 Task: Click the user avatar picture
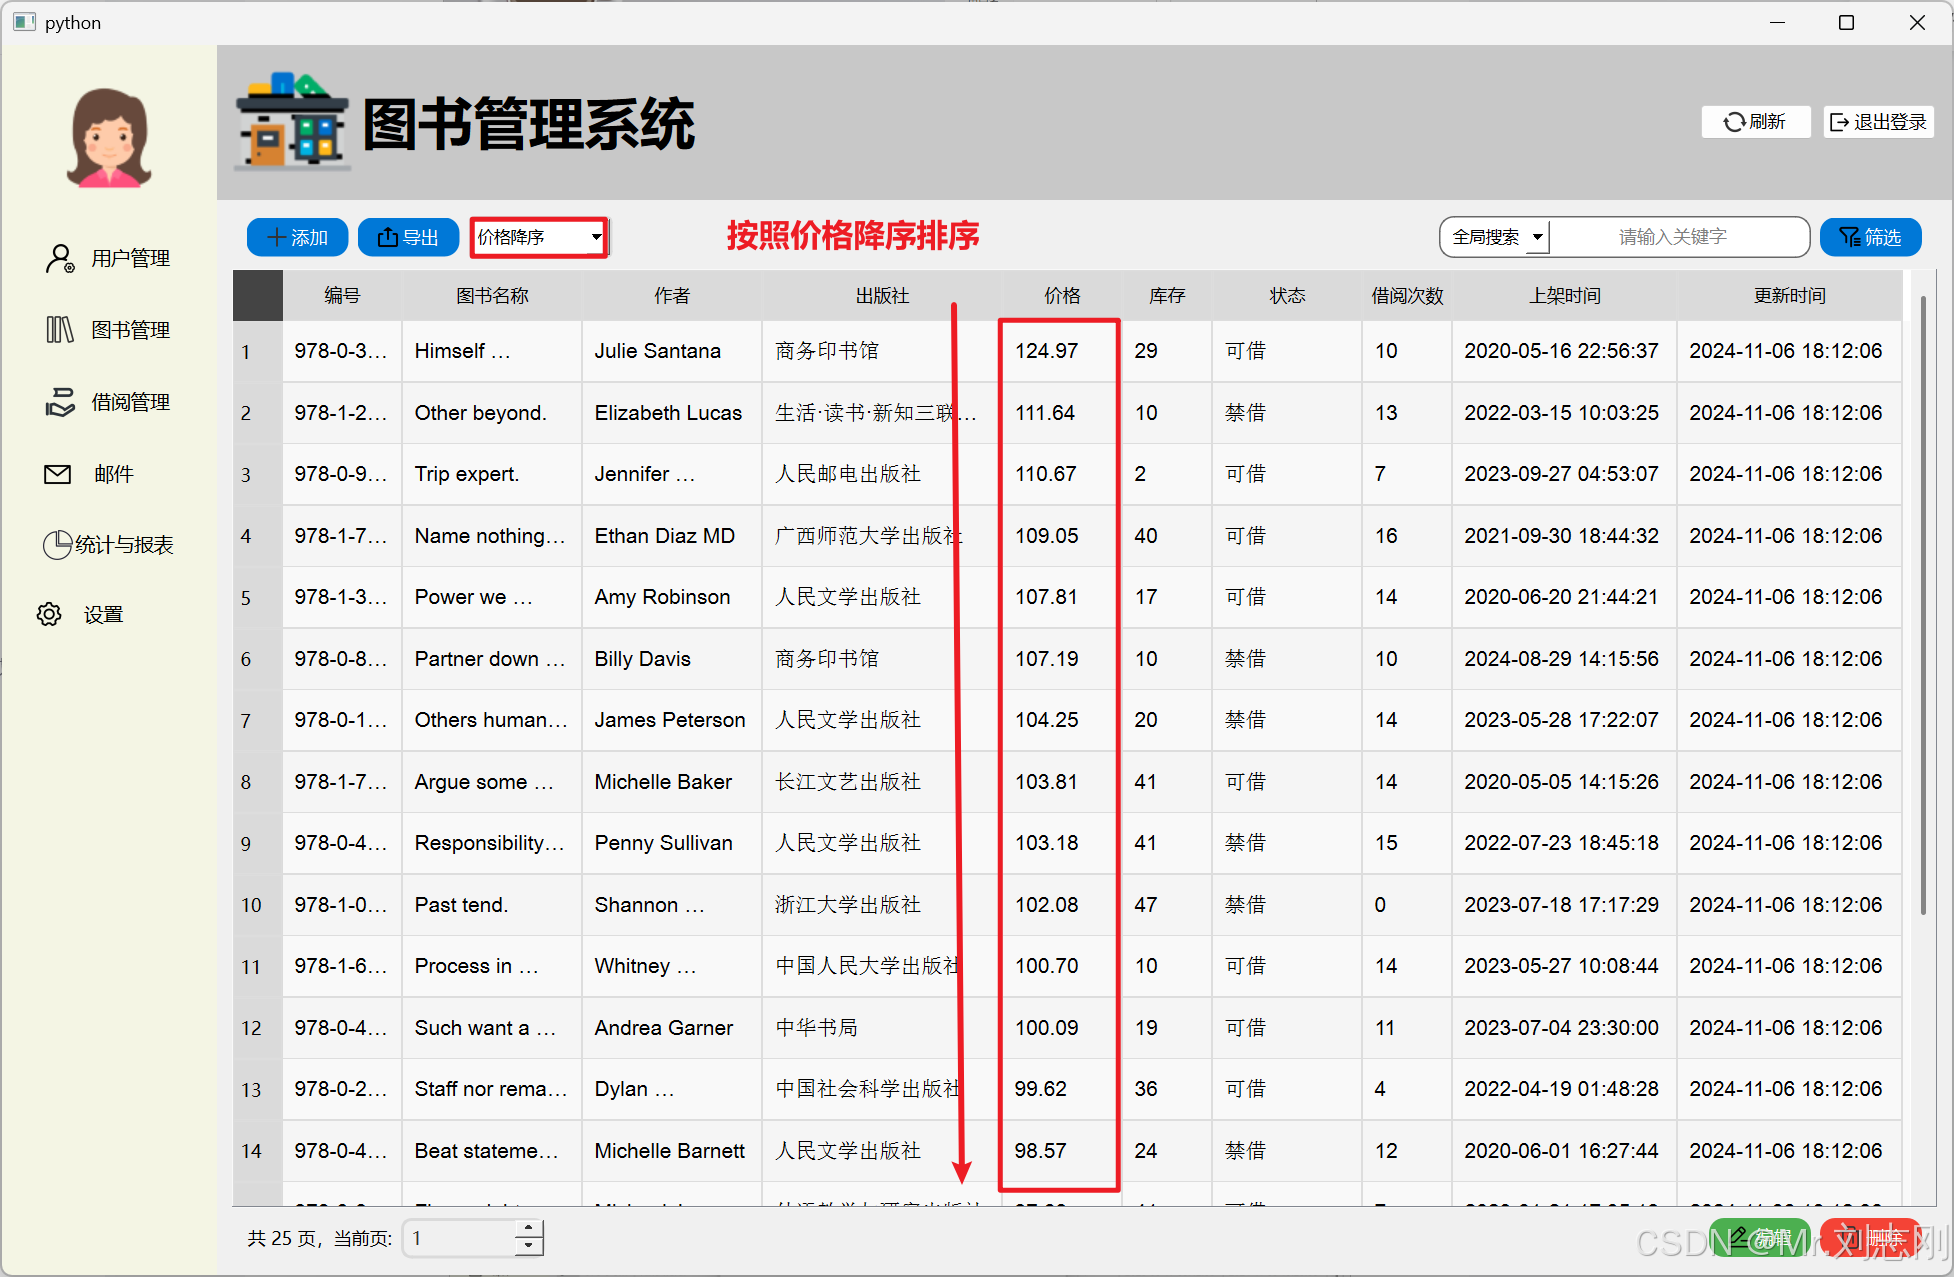point(109,139)
